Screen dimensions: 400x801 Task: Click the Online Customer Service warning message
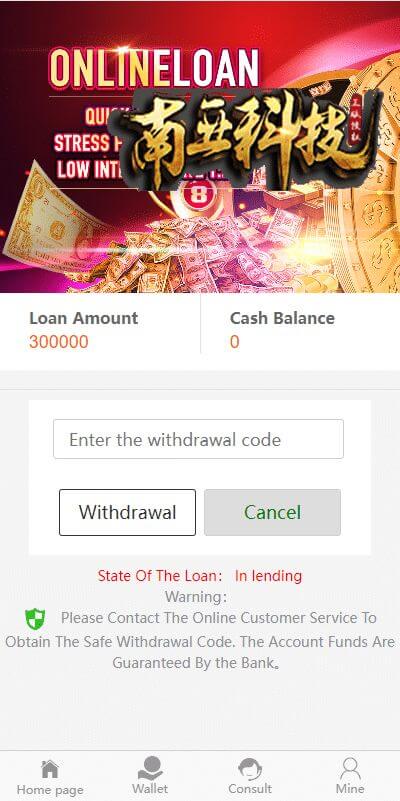(200, 641)
